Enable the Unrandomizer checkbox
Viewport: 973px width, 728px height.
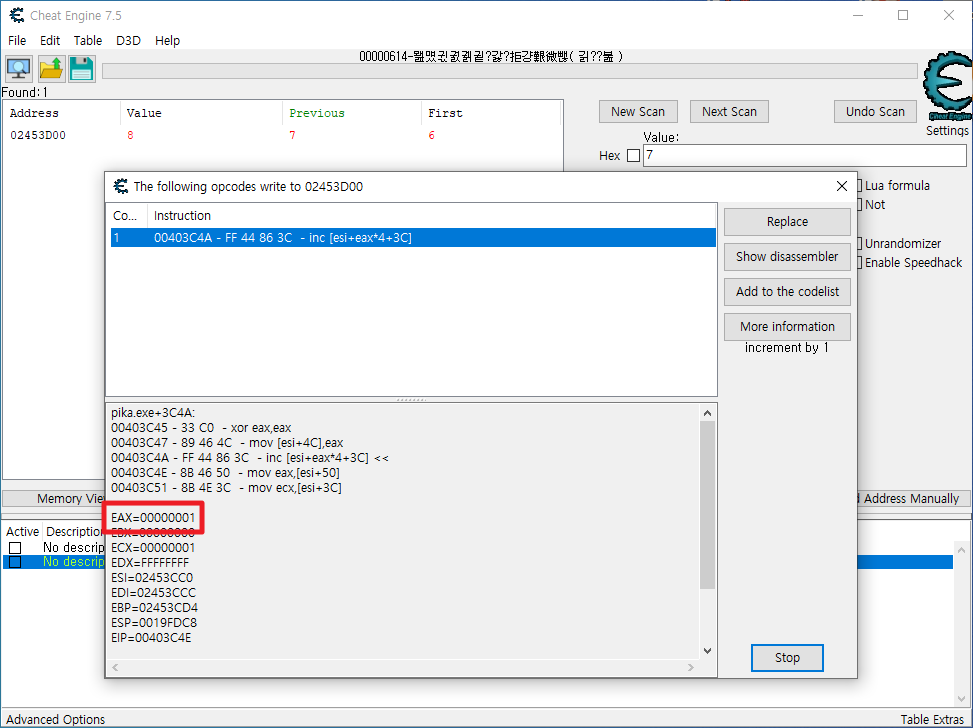tap(859, 243)
